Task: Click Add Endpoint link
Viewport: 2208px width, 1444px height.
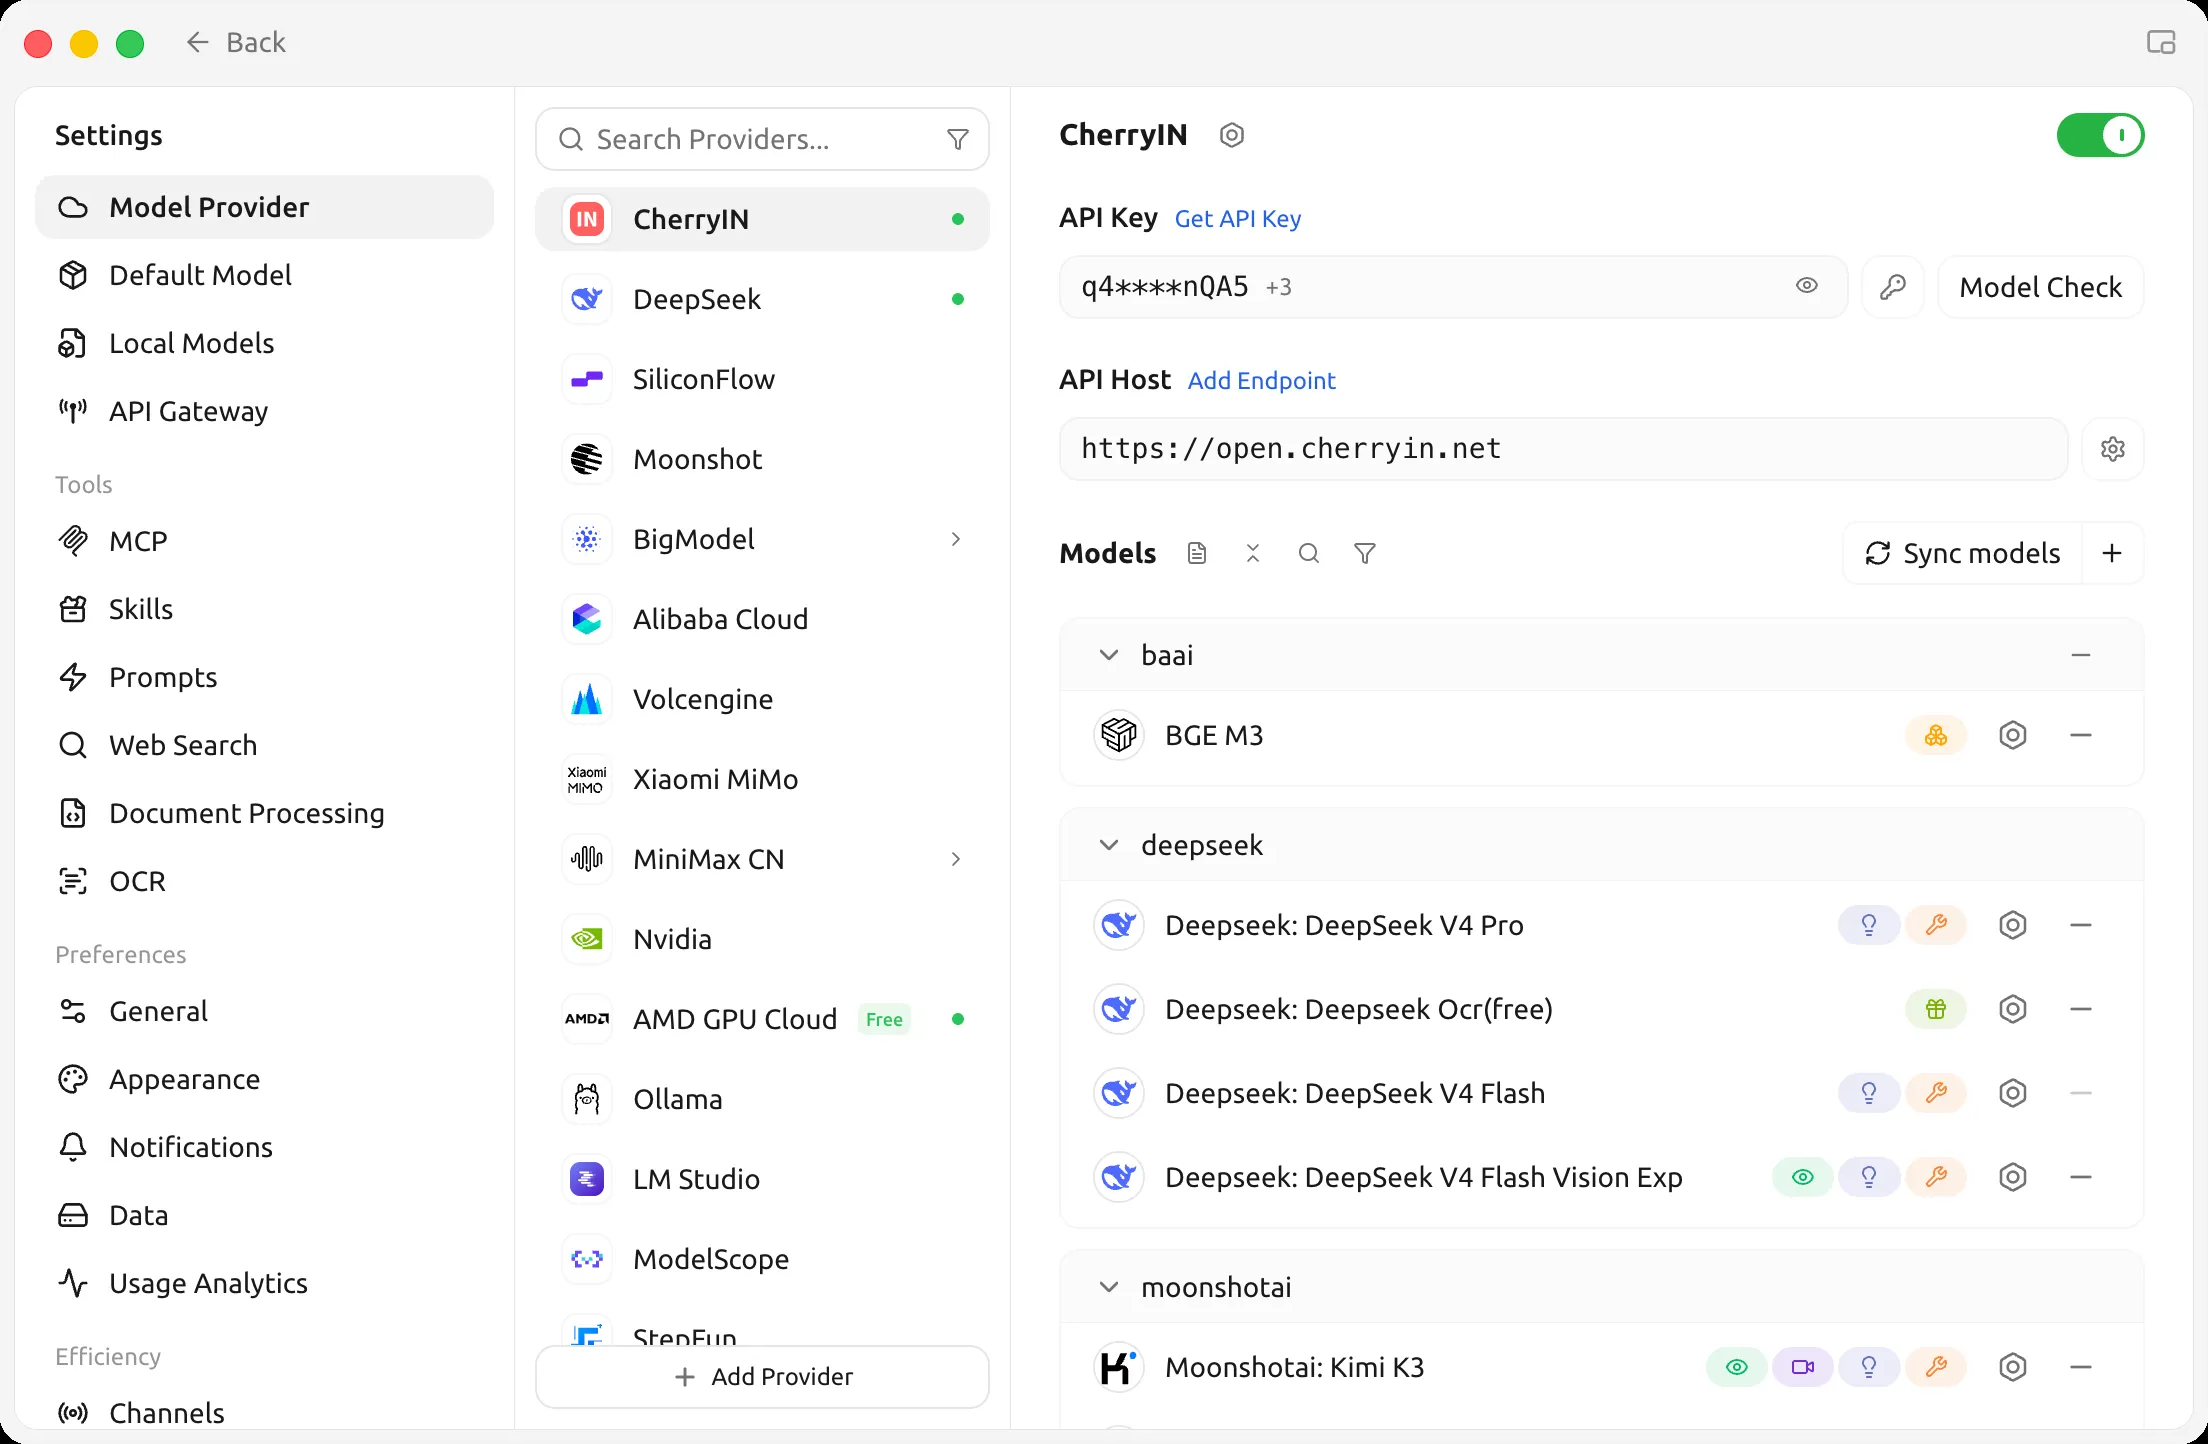Action: click(x=1262, y=381)
